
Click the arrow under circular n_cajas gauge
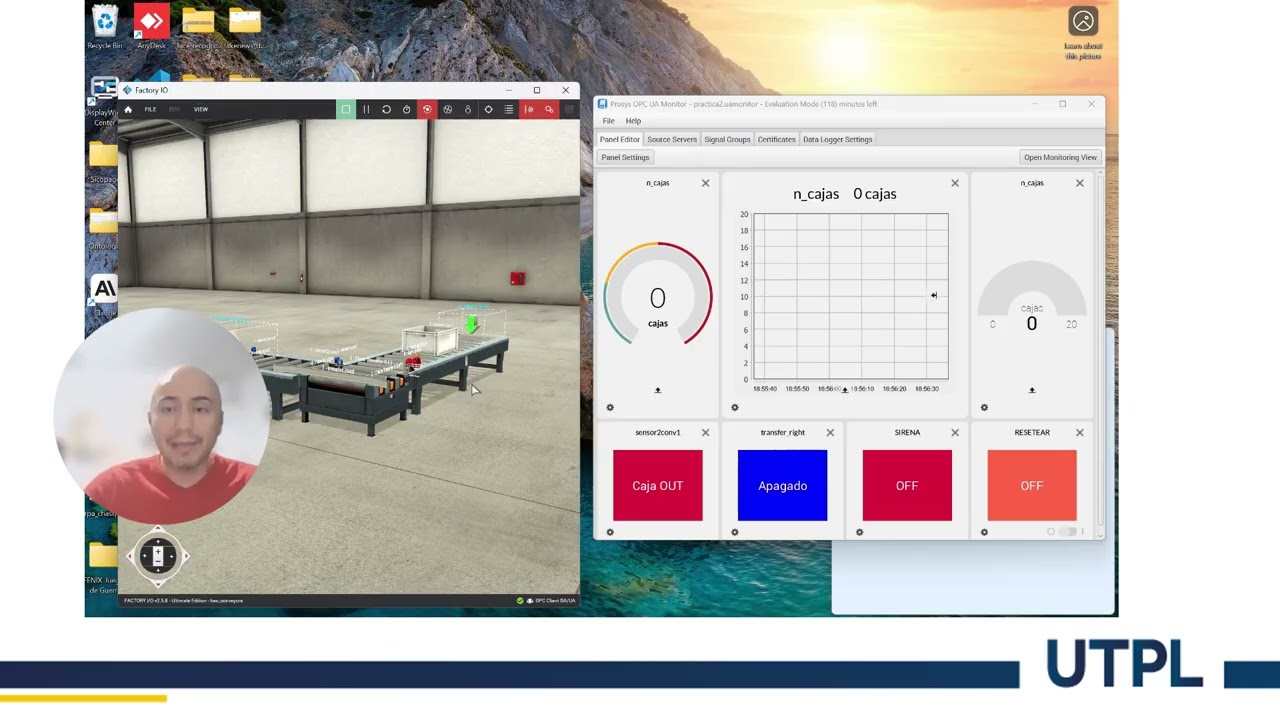(658, 390)
